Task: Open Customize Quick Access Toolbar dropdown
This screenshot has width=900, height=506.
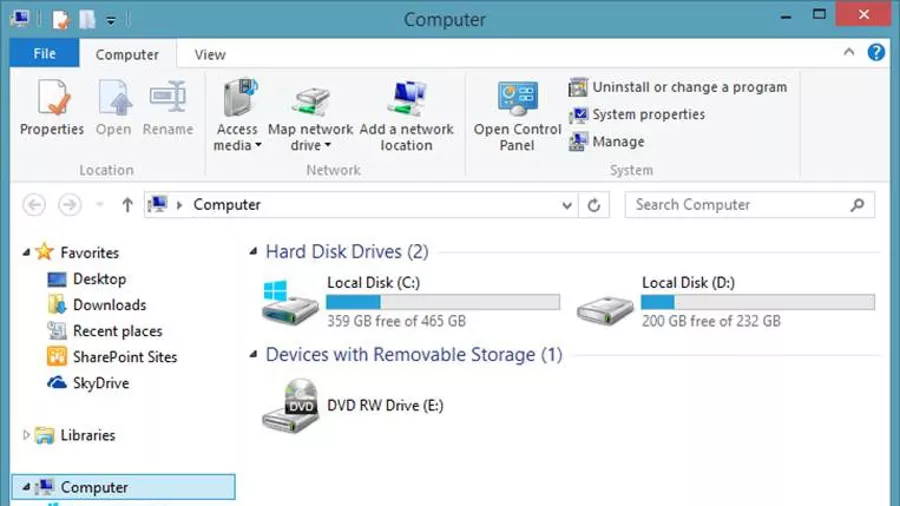Action: pos(111,21)
